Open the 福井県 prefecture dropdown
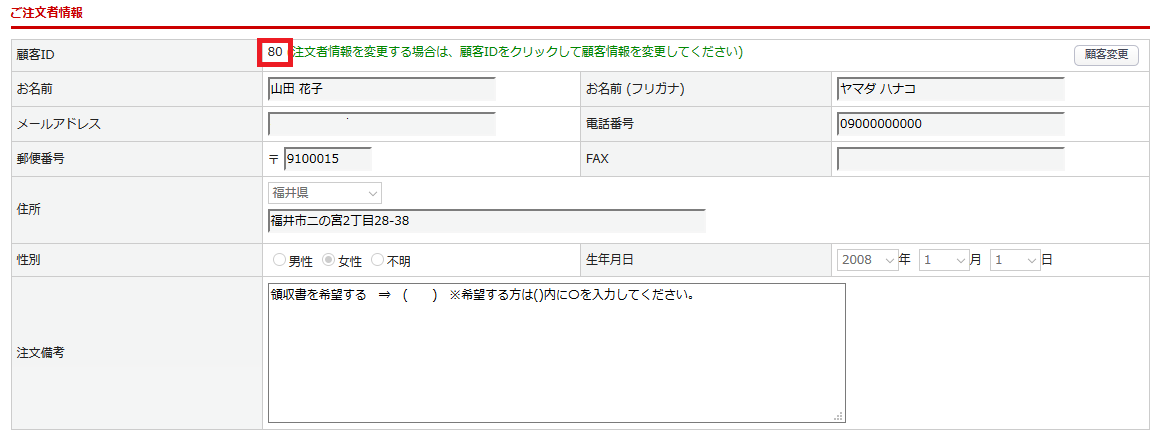Screen dimensions: 1162x441 point(325,193)
